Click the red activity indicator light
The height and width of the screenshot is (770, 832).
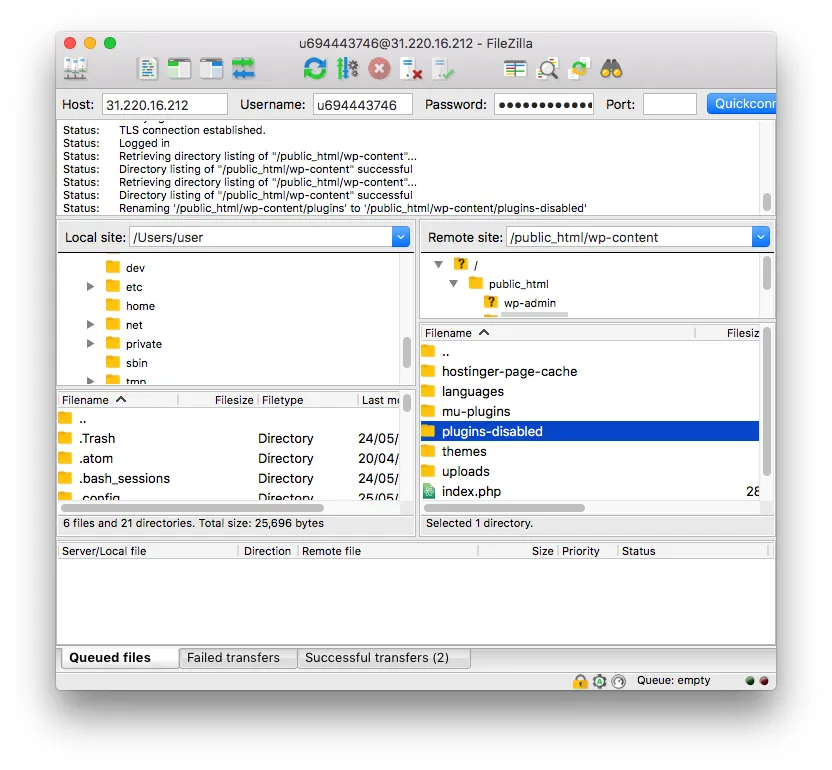764,681
